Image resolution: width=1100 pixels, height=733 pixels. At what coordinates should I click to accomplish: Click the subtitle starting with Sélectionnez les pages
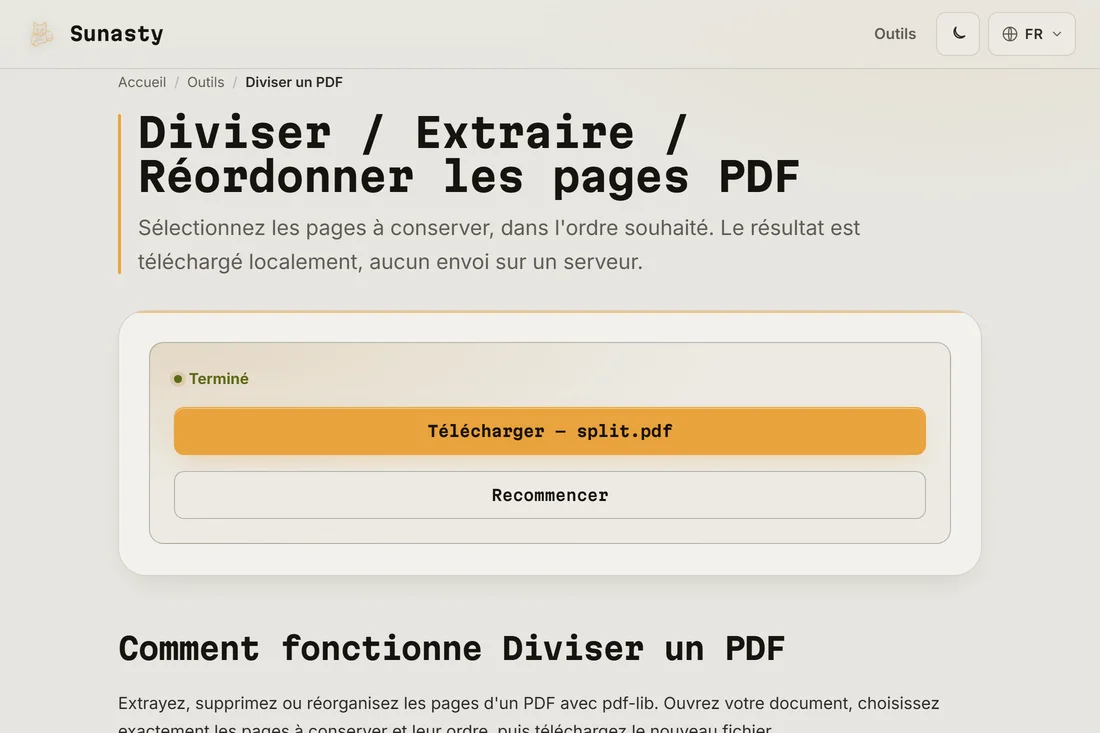pyautogui.click(x=499, y=245)
